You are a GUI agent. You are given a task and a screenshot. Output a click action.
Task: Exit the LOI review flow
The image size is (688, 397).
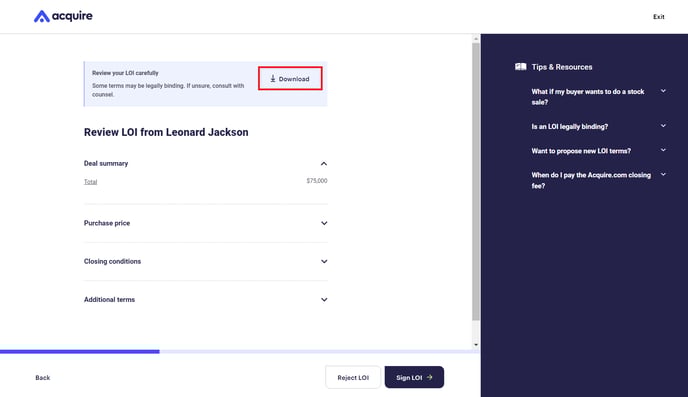point(659,17)
